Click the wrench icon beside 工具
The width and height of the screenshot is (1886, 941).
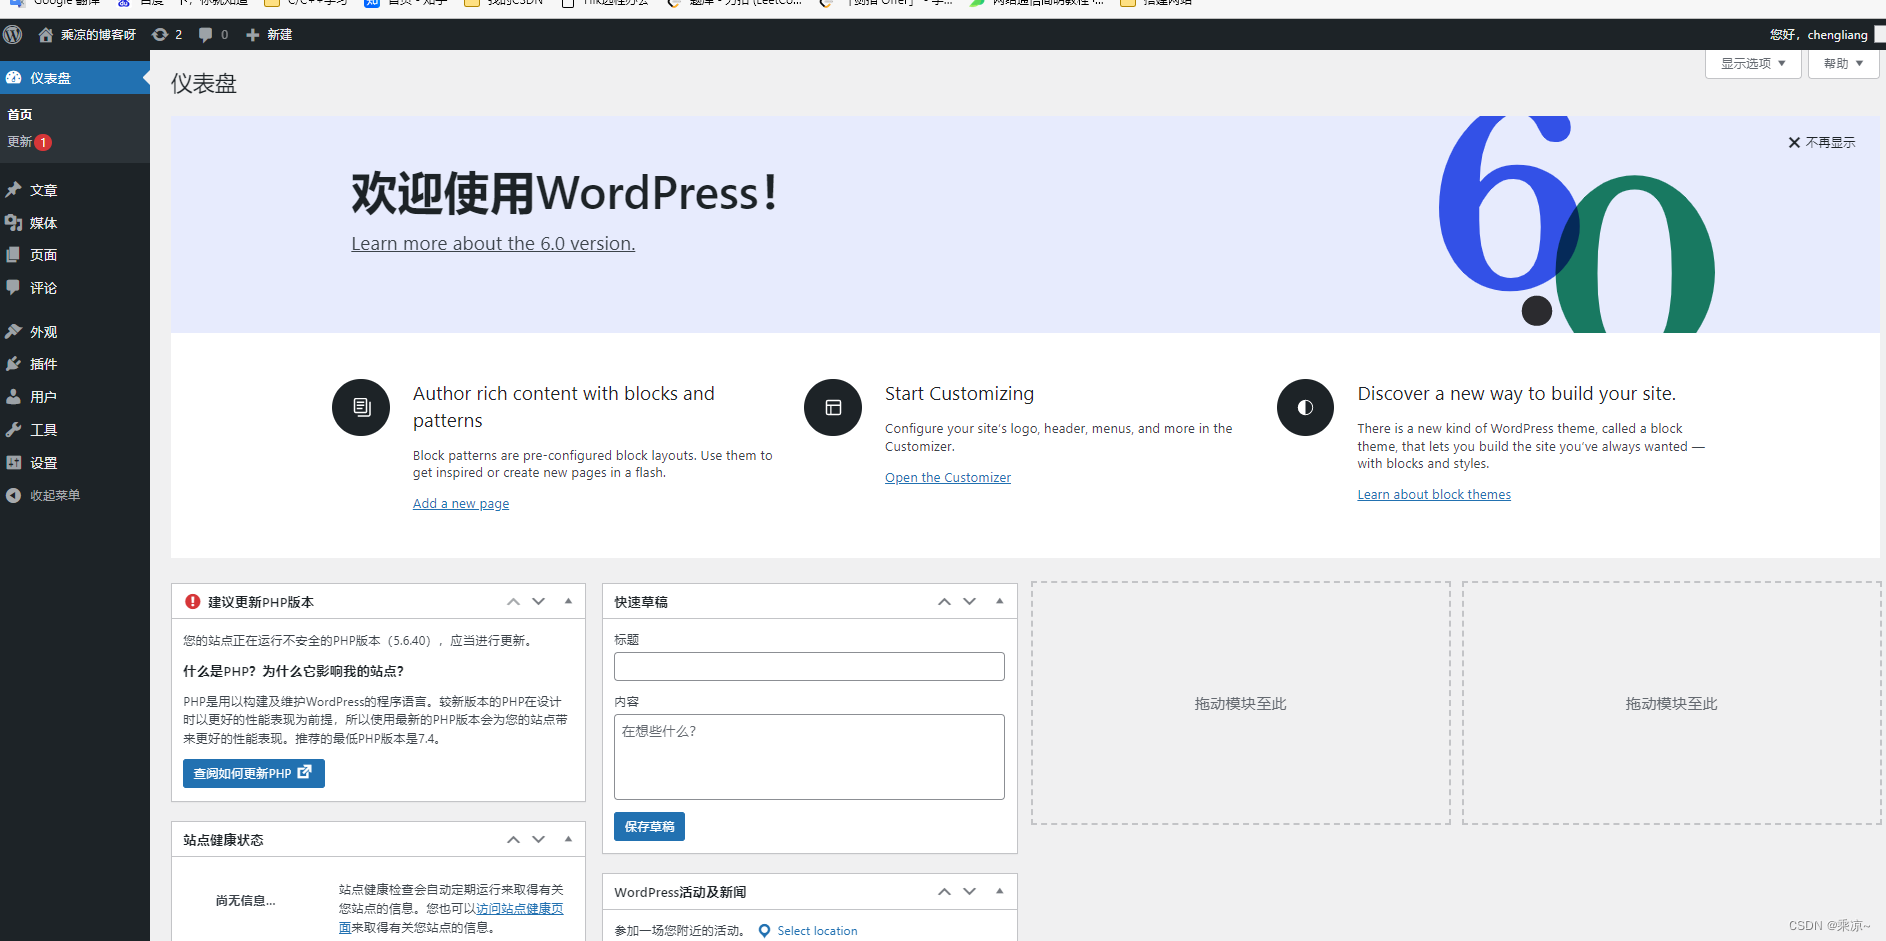[x=14, y=430]
